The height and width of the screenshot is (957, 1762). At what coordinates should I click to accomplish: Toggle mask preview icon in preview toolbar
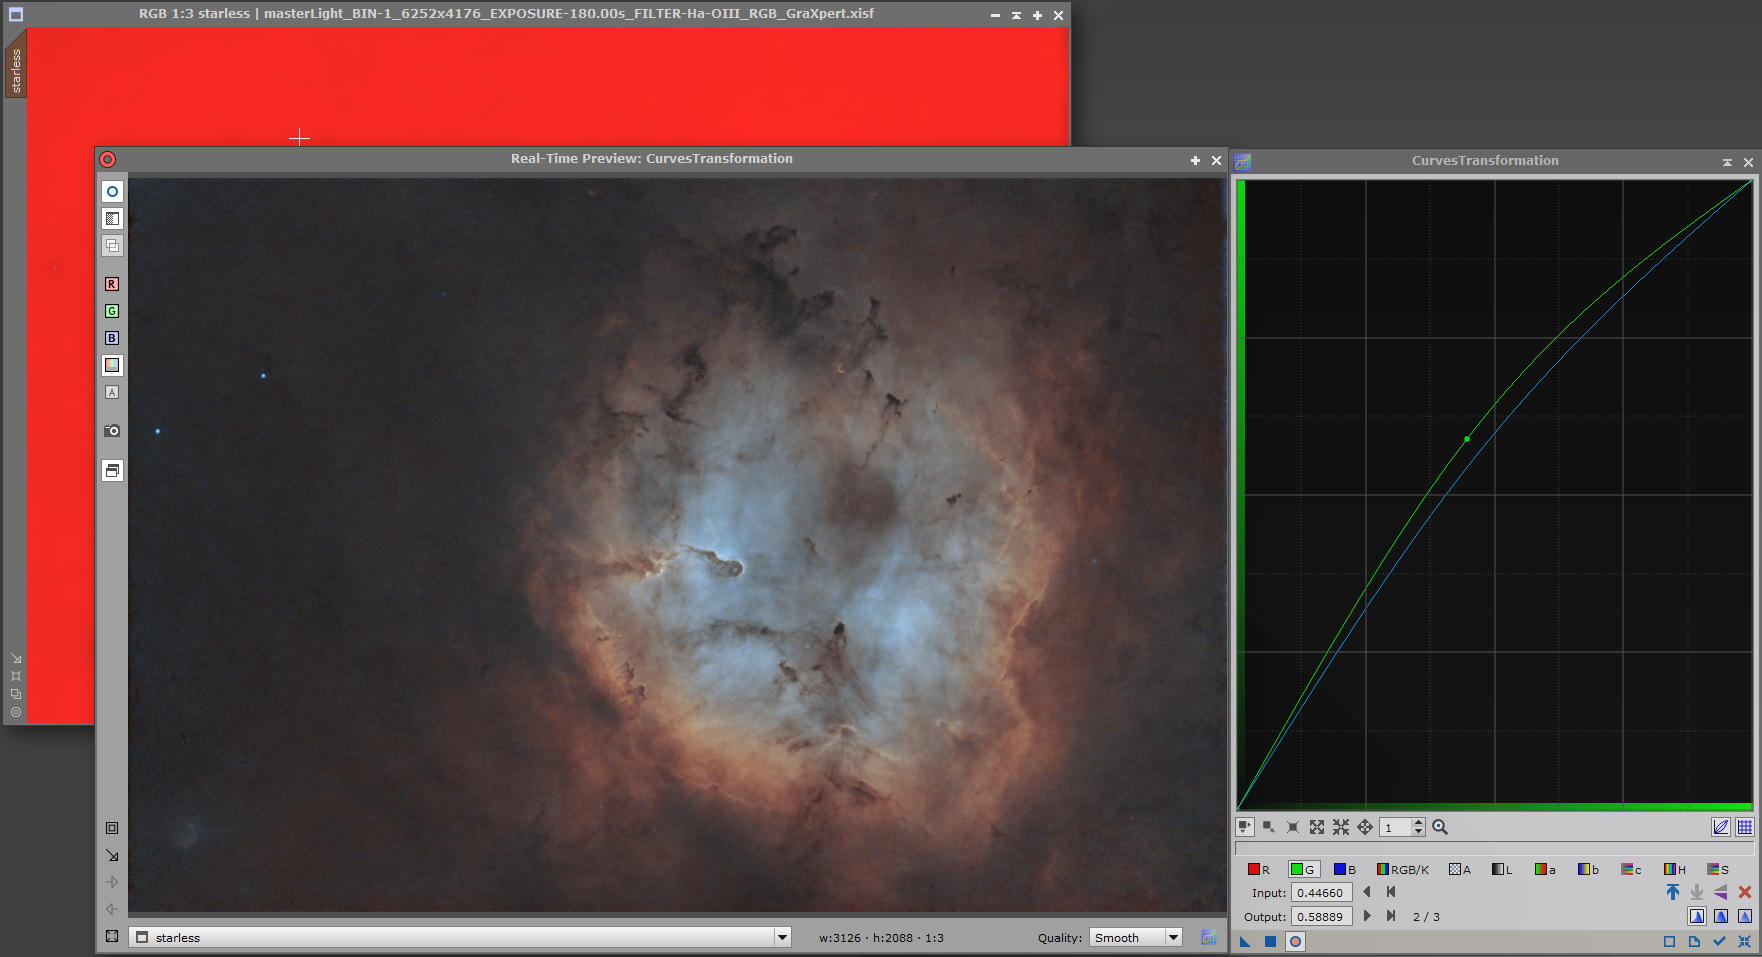[112, 218]
